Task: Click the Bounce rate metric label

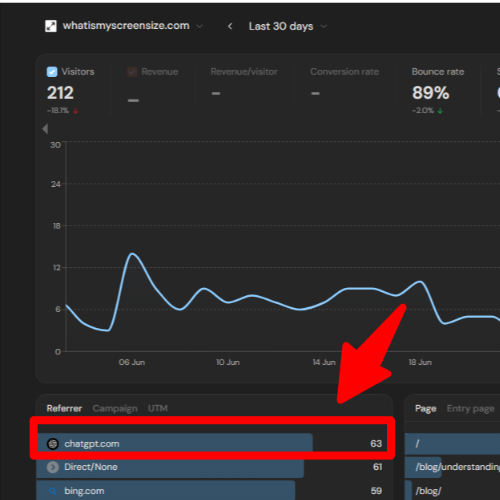Action: (438, 72)
